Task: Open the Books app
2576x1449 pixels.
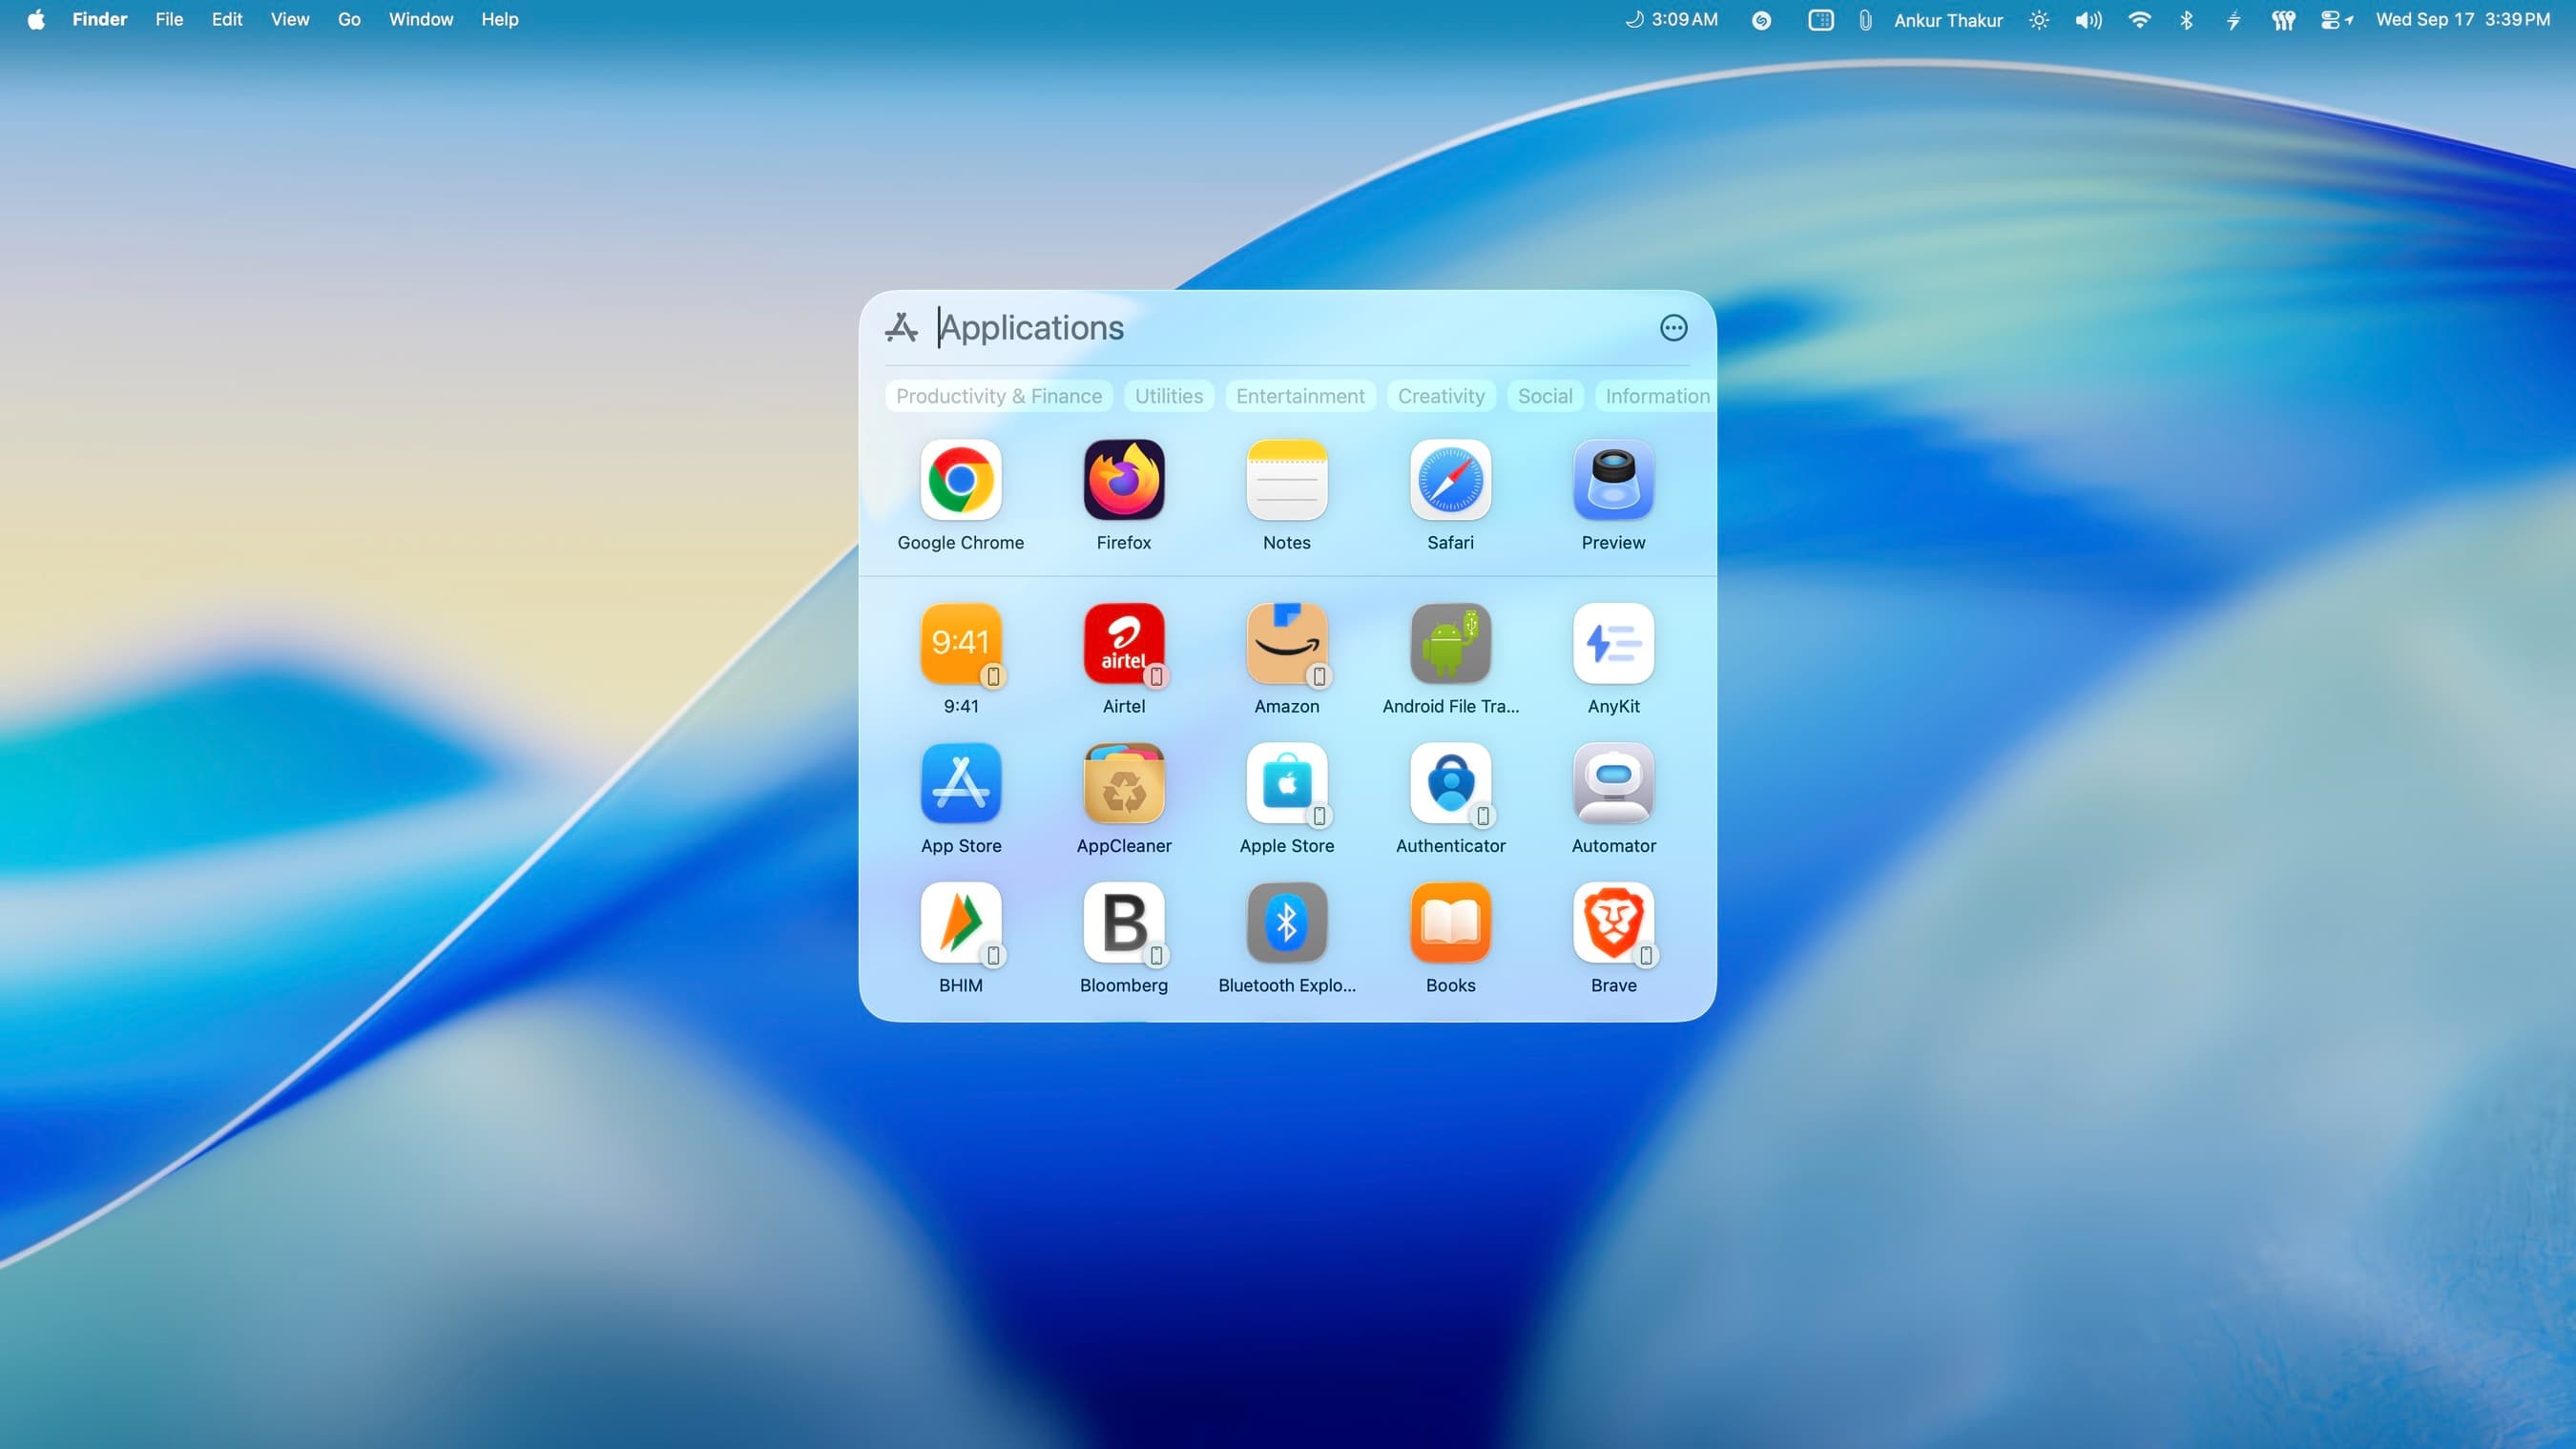Action: pos(1450,922)
